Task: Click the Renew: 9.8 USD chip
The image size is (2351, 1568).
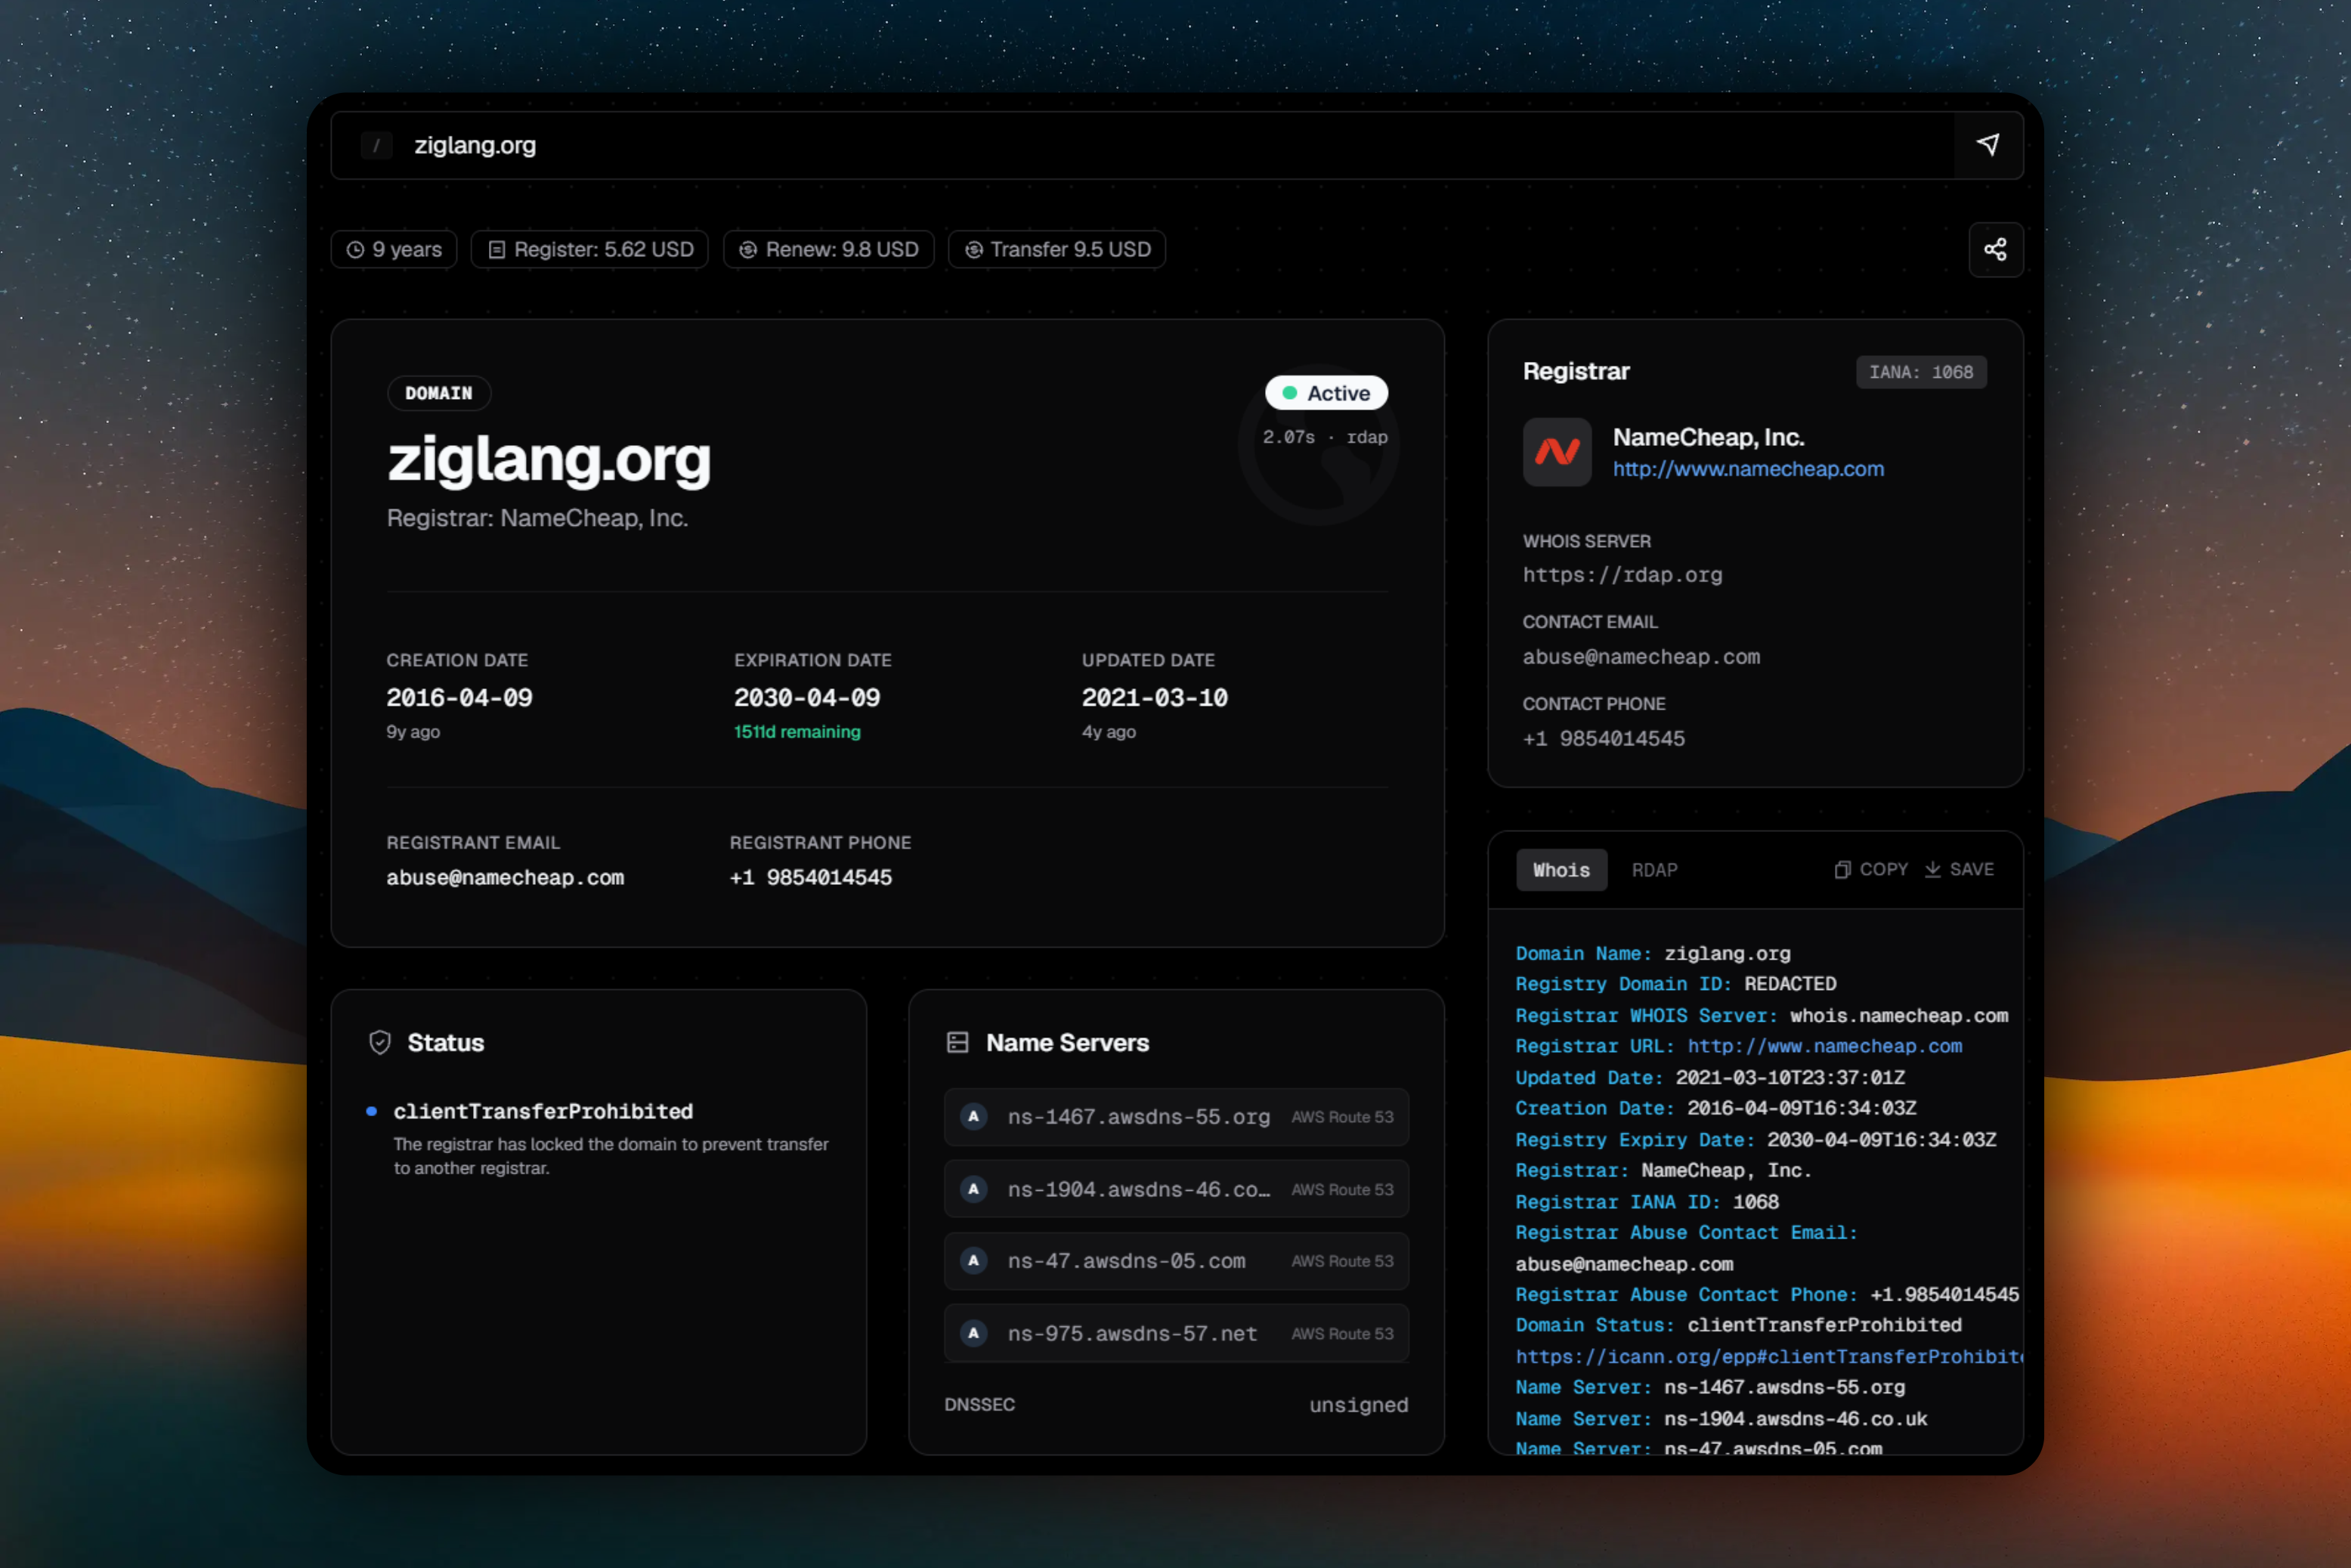Action: (x=829, y=249)
